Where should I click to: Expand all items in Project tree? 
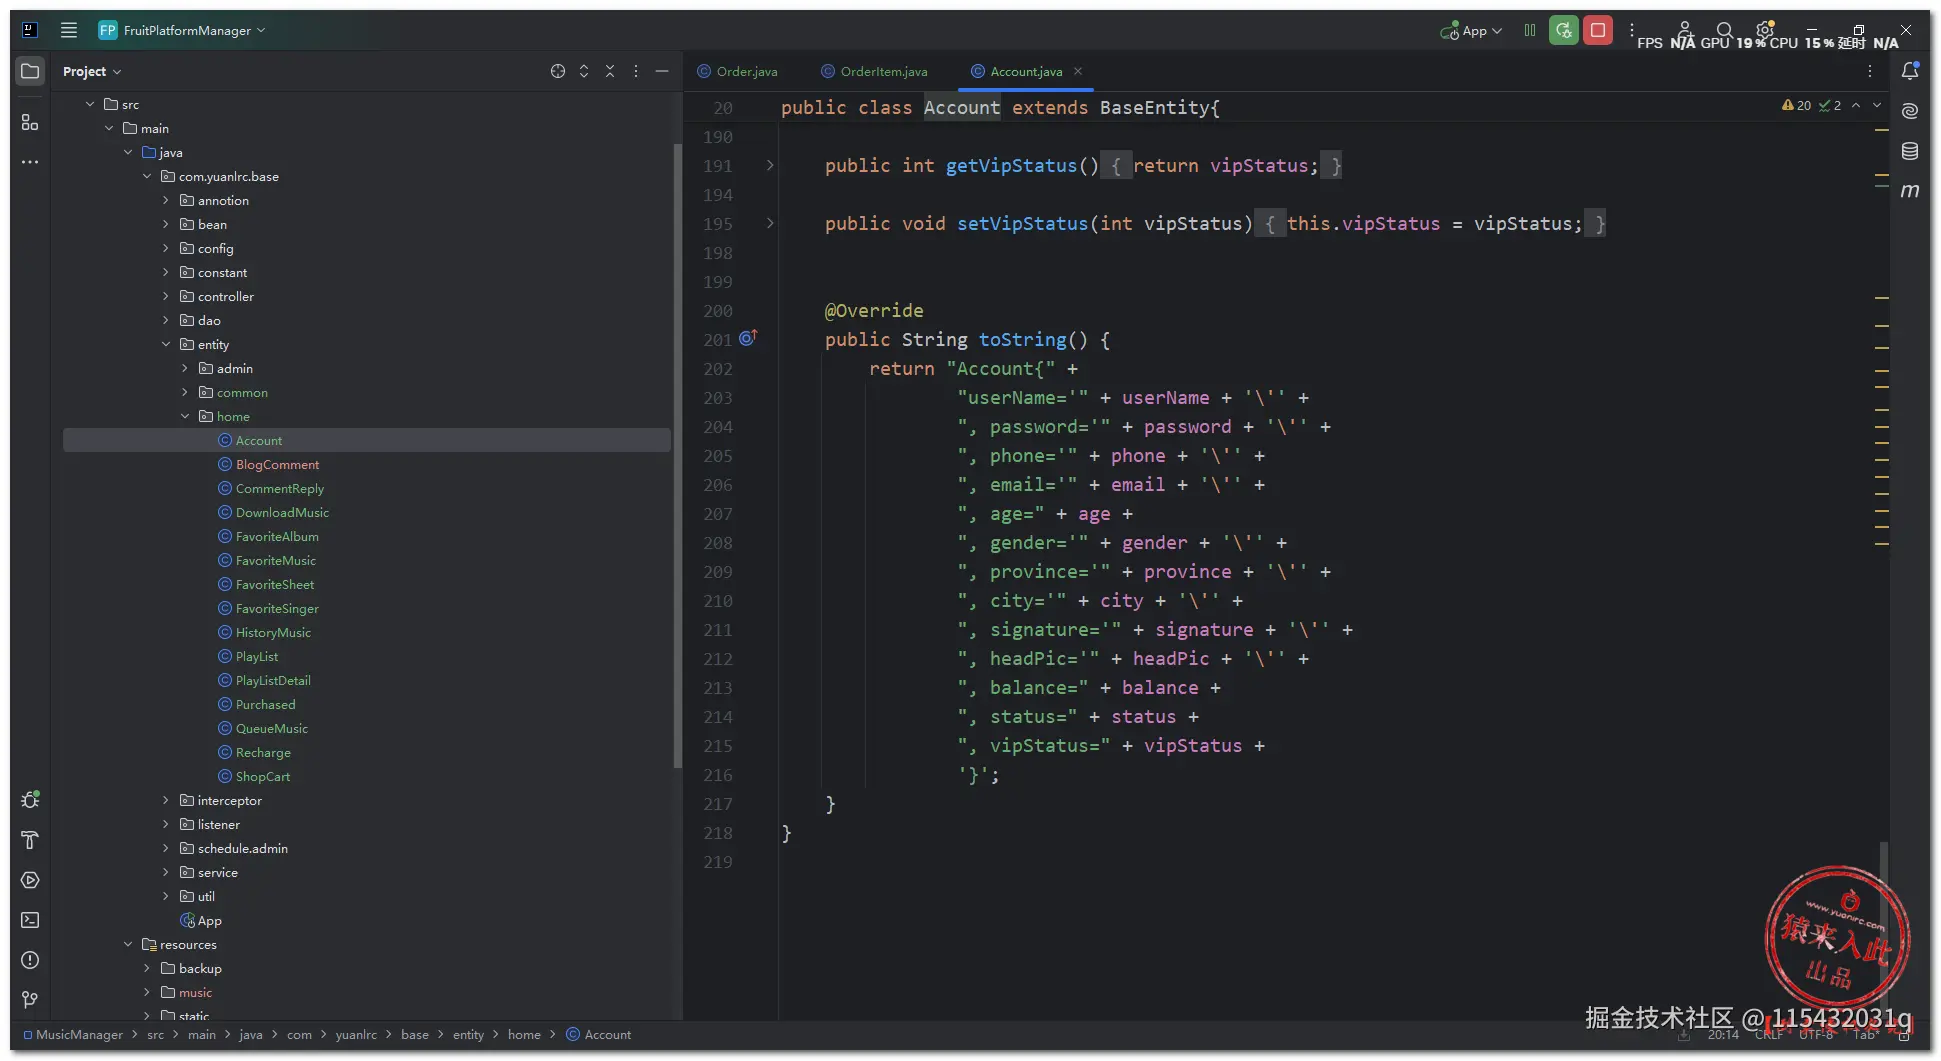point(584,71)
